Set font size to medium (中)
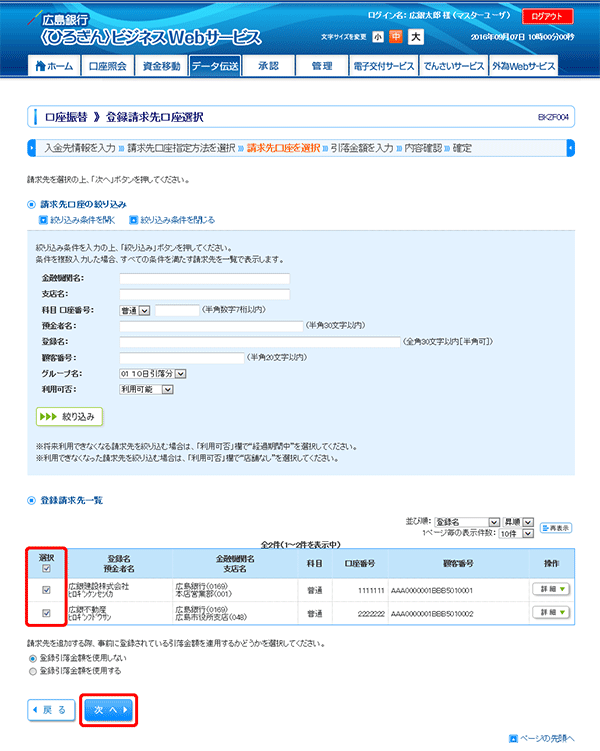 click(x=396, y=37)
